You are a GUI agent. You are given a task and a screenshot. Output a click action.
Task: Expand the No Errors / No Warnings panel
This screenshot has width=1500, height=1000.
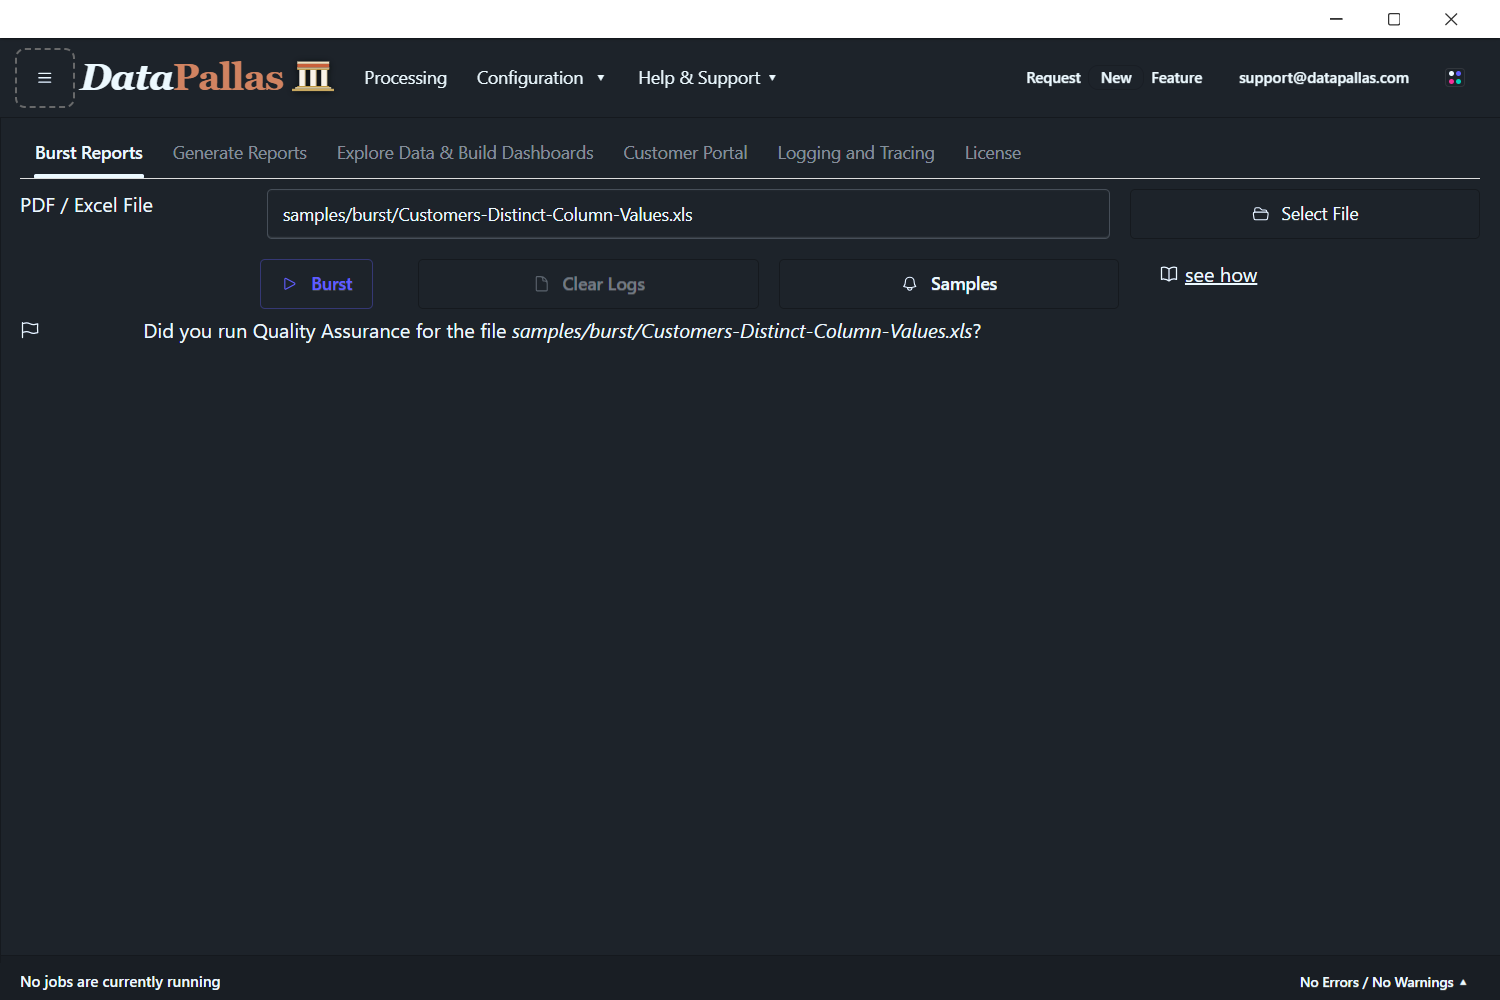coord(1383,982)
